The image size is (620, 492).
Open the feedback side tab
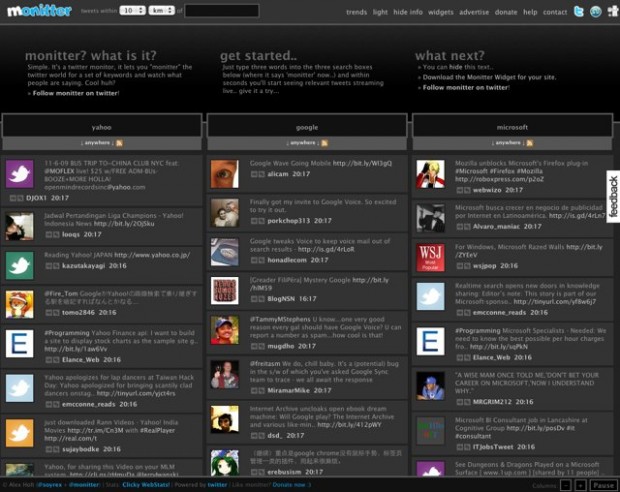[613, 197]
